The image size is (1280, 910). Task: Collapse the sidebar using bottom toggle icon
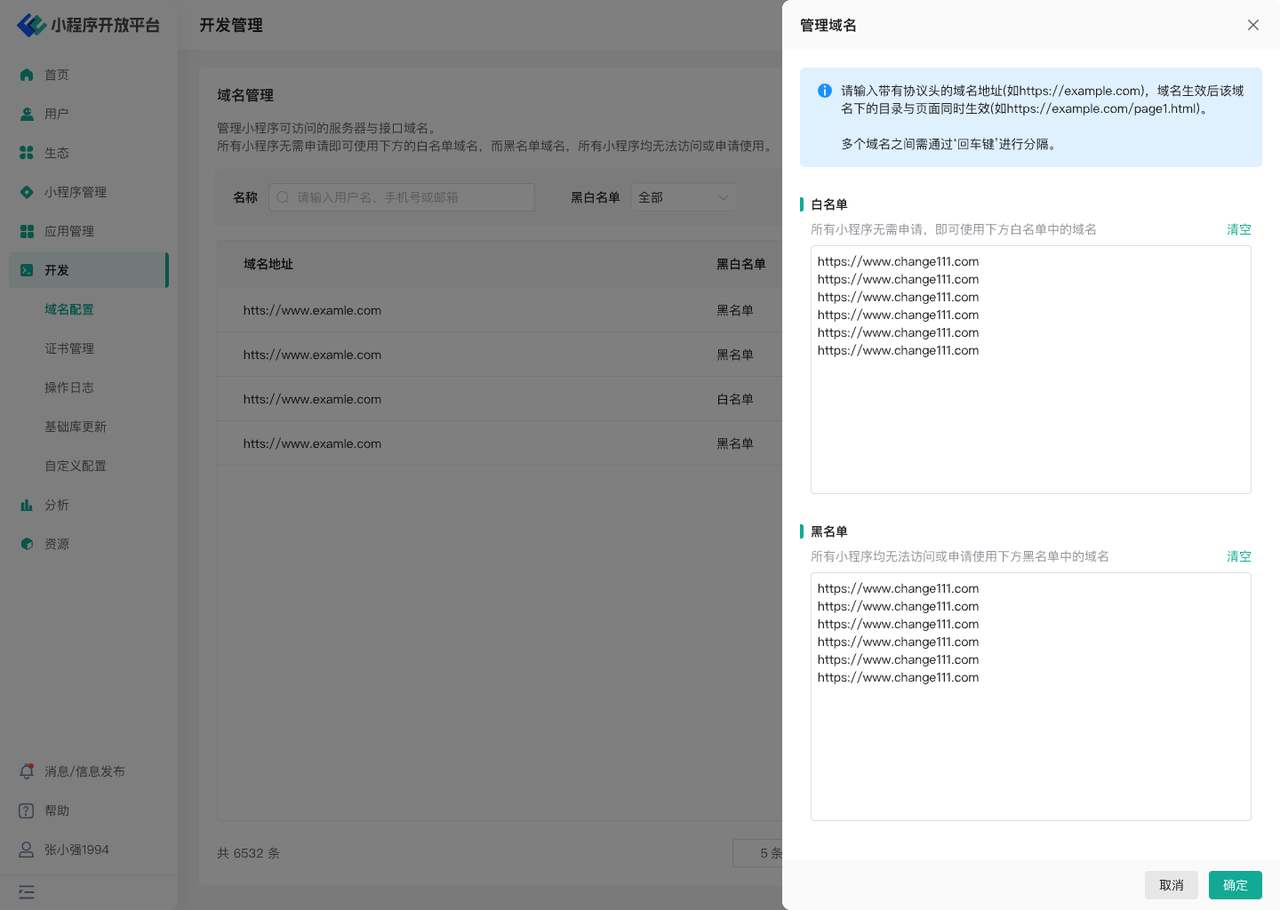click(x=27, y=891)
